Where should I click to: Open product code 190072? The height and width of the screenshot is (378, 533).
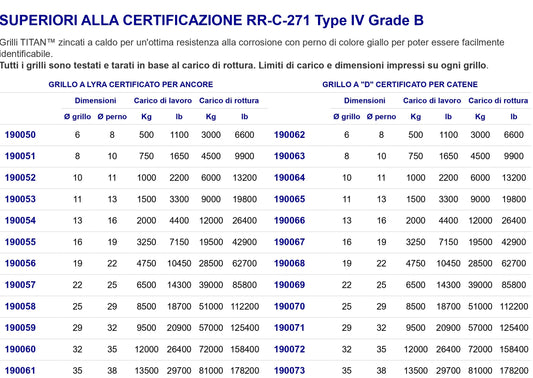point(290,349)
